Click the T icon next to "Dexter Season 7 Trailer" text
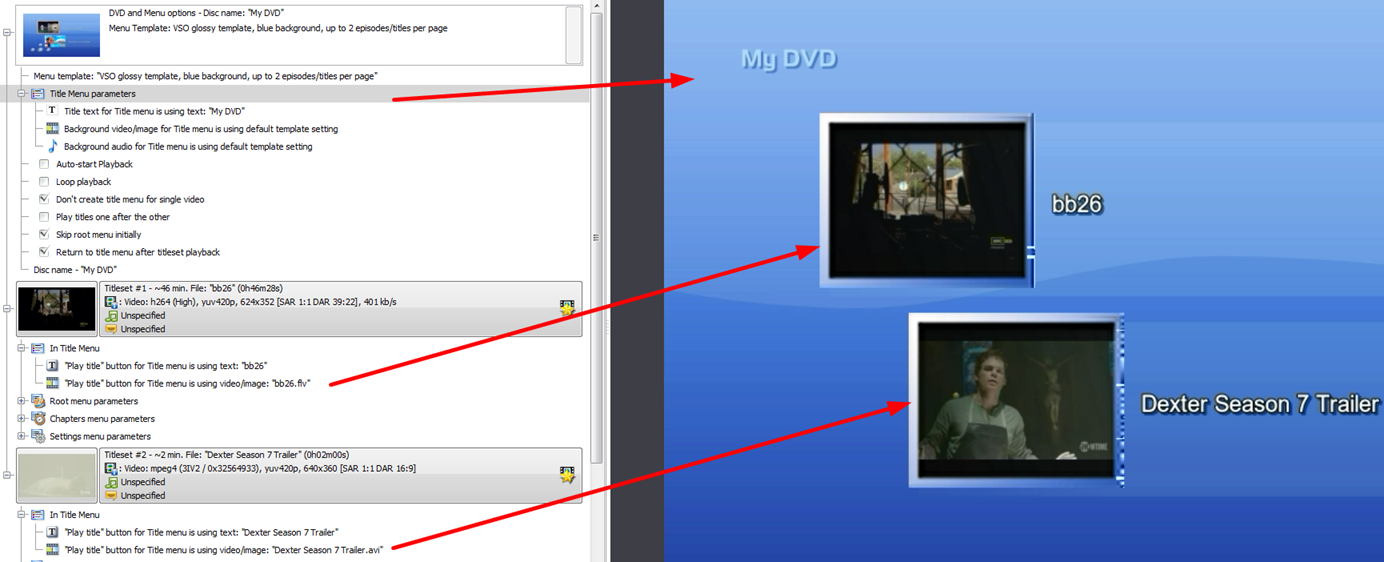 [x=52, y=532]
